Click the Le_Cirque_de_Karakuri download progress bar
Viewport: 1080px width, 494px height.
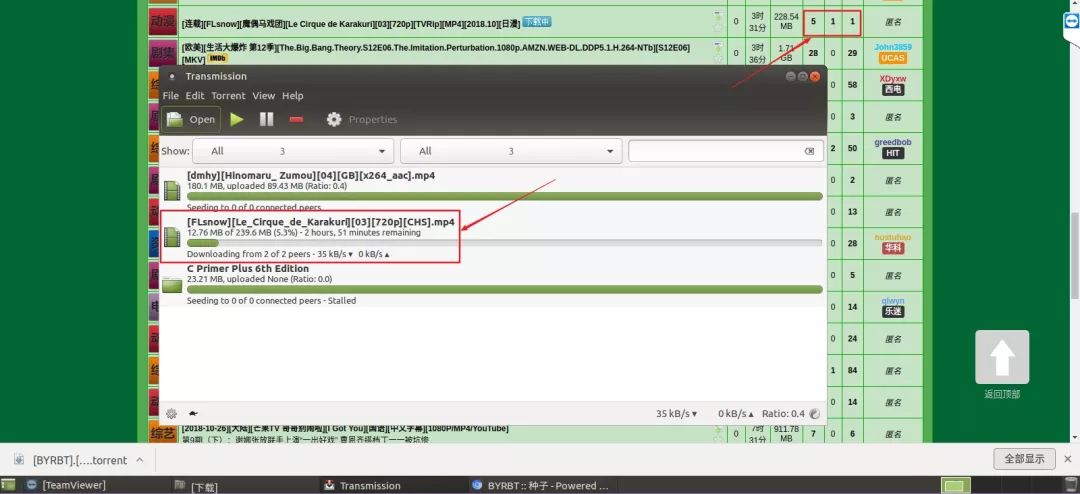pos(504,243)
